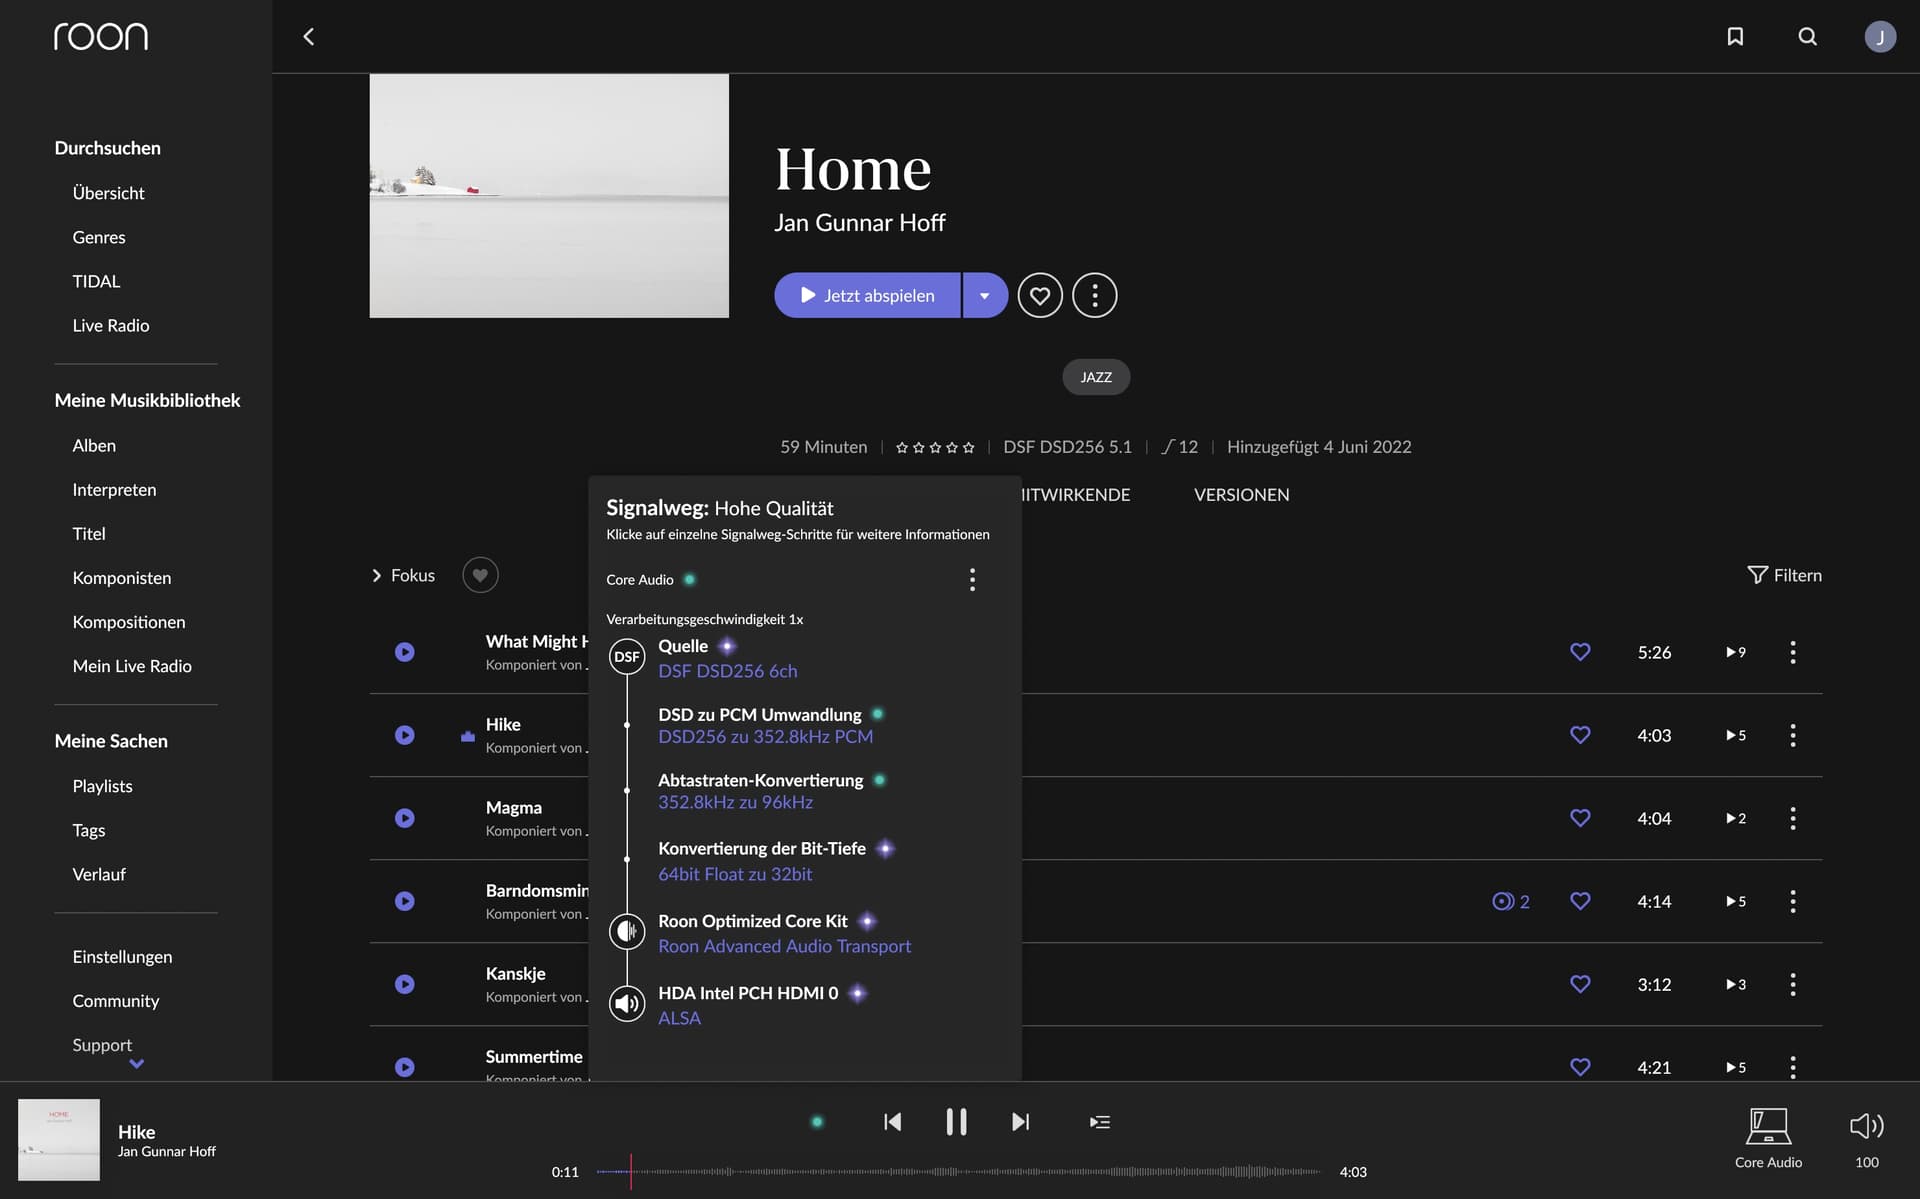The image size is (1920, 1199).
Task: Click Roon Optimized Core Kit icon
Action: click(627, 932)
